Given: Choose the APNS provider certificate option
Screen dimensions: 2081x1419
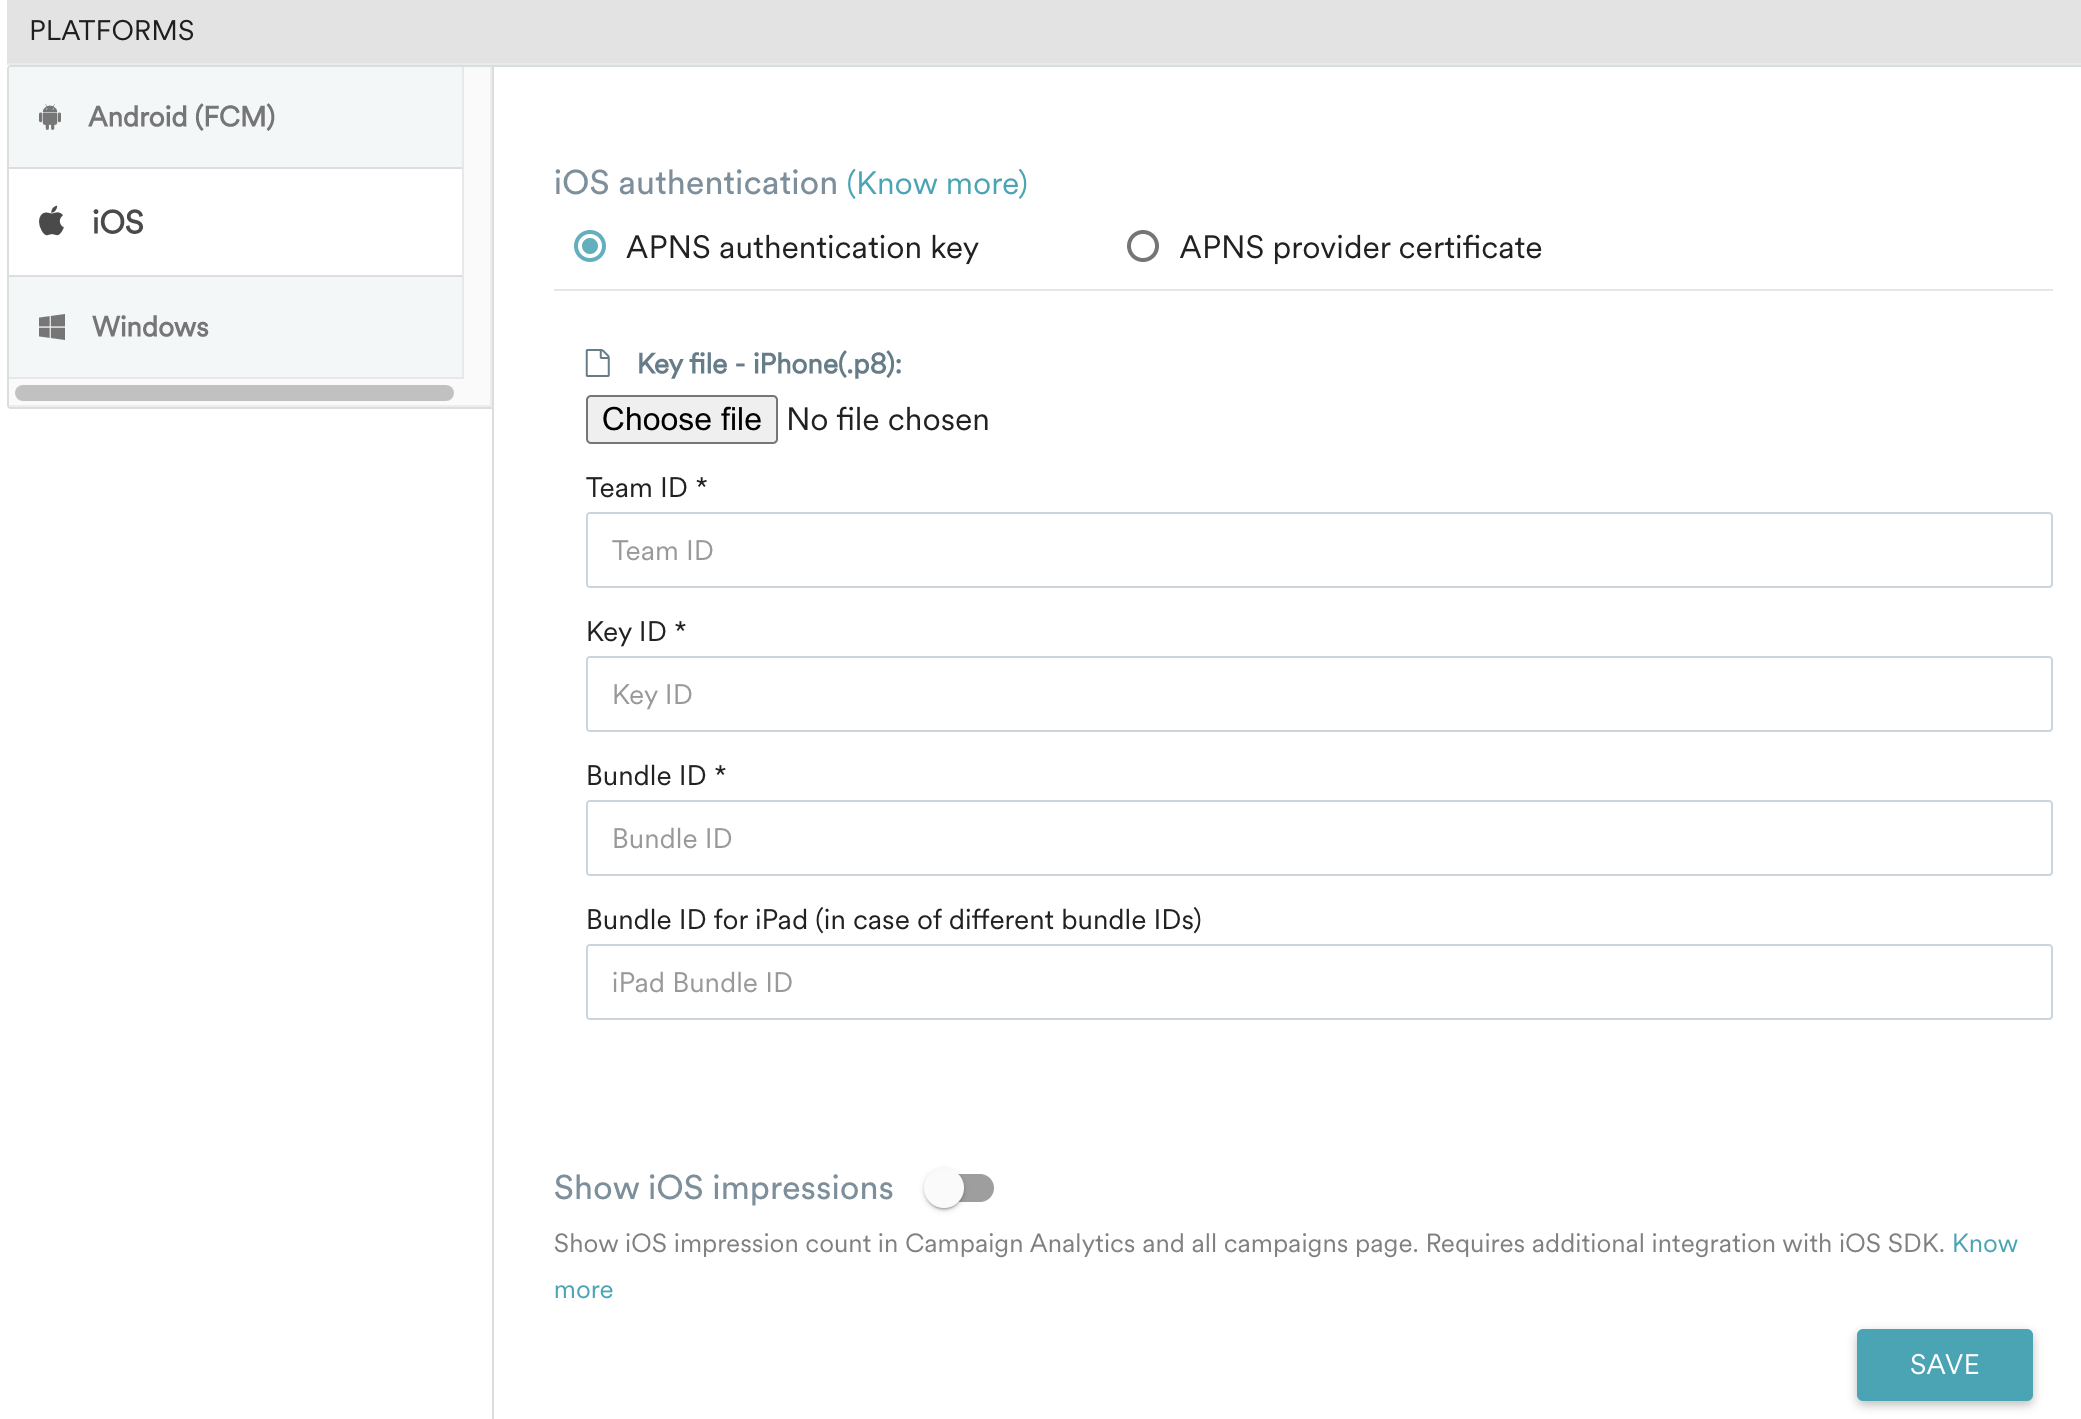Looking at the screenshot, I should point(1142,247).
